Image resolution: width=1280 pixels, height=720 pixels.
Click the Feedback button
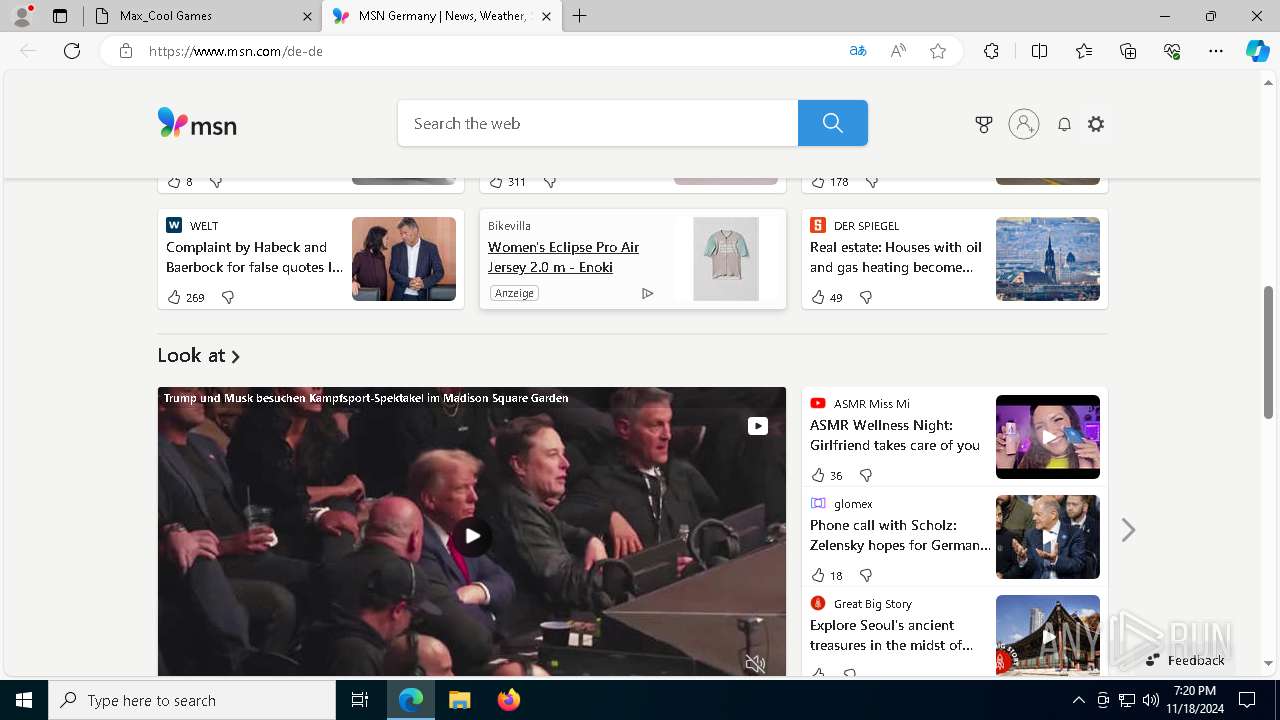tap(1186, 660)
